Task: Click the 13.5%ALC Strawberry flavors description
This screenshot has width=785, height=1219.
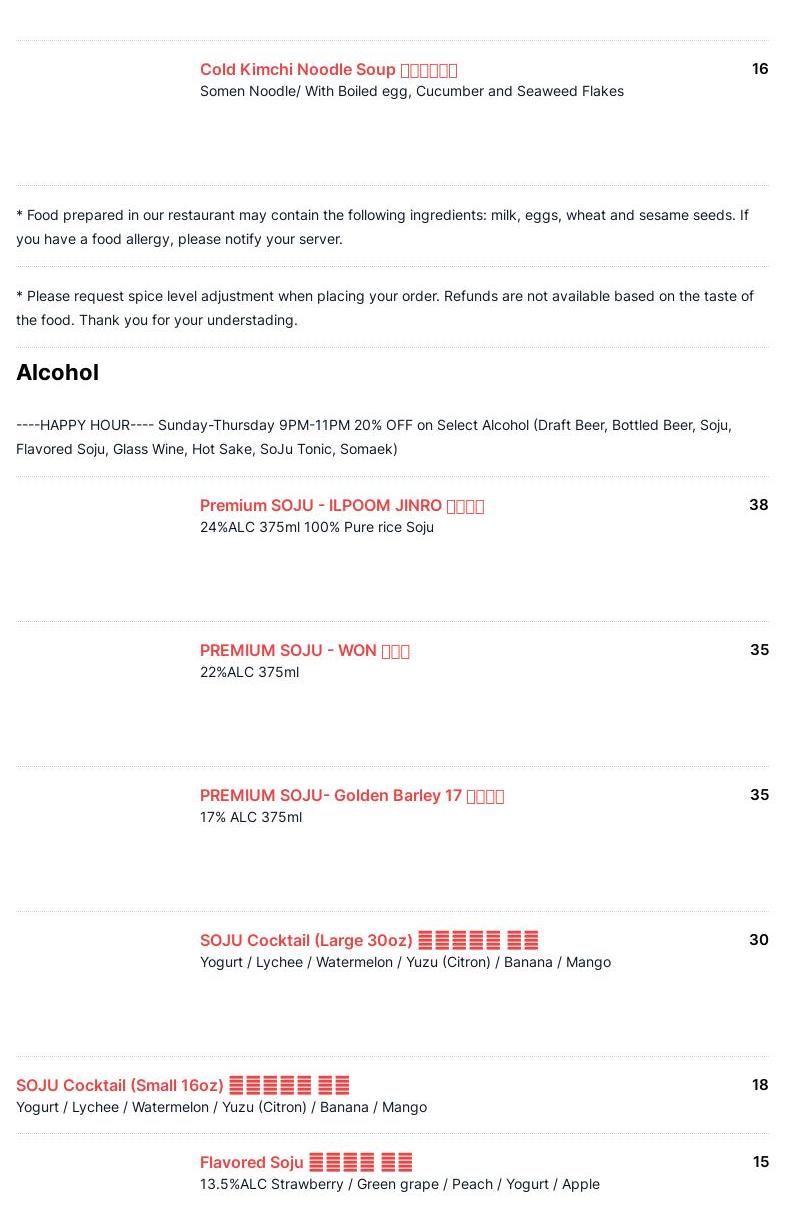Action: click(399, 1184)
